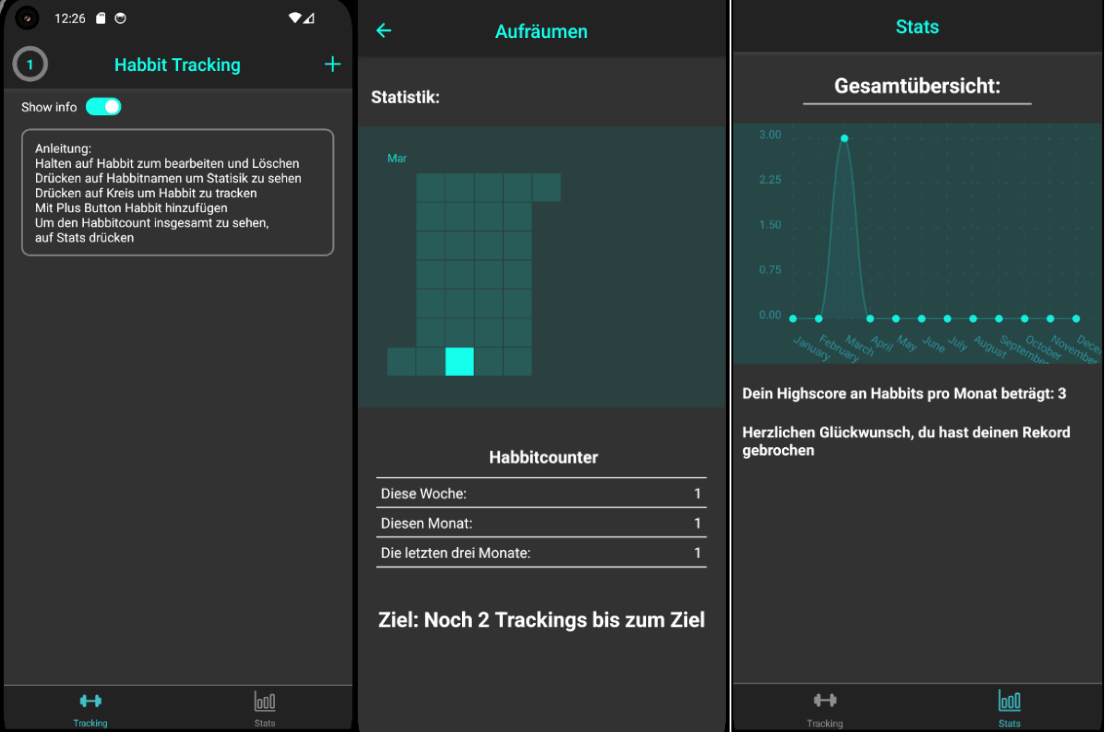Click the Anleitung instruction box
Image resolution: width=1105 pixels, height=733 pixels.
(x=178, y=192)
